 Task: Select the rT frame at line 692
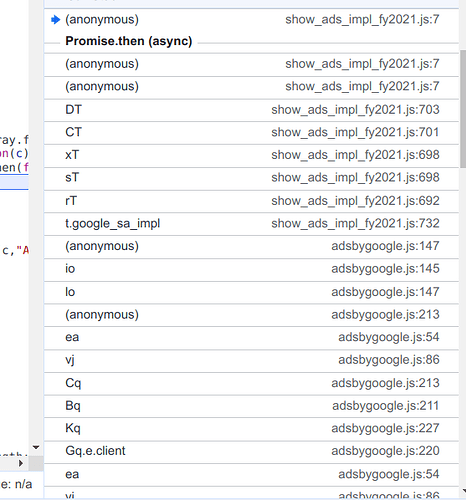(x=251, y=201)
